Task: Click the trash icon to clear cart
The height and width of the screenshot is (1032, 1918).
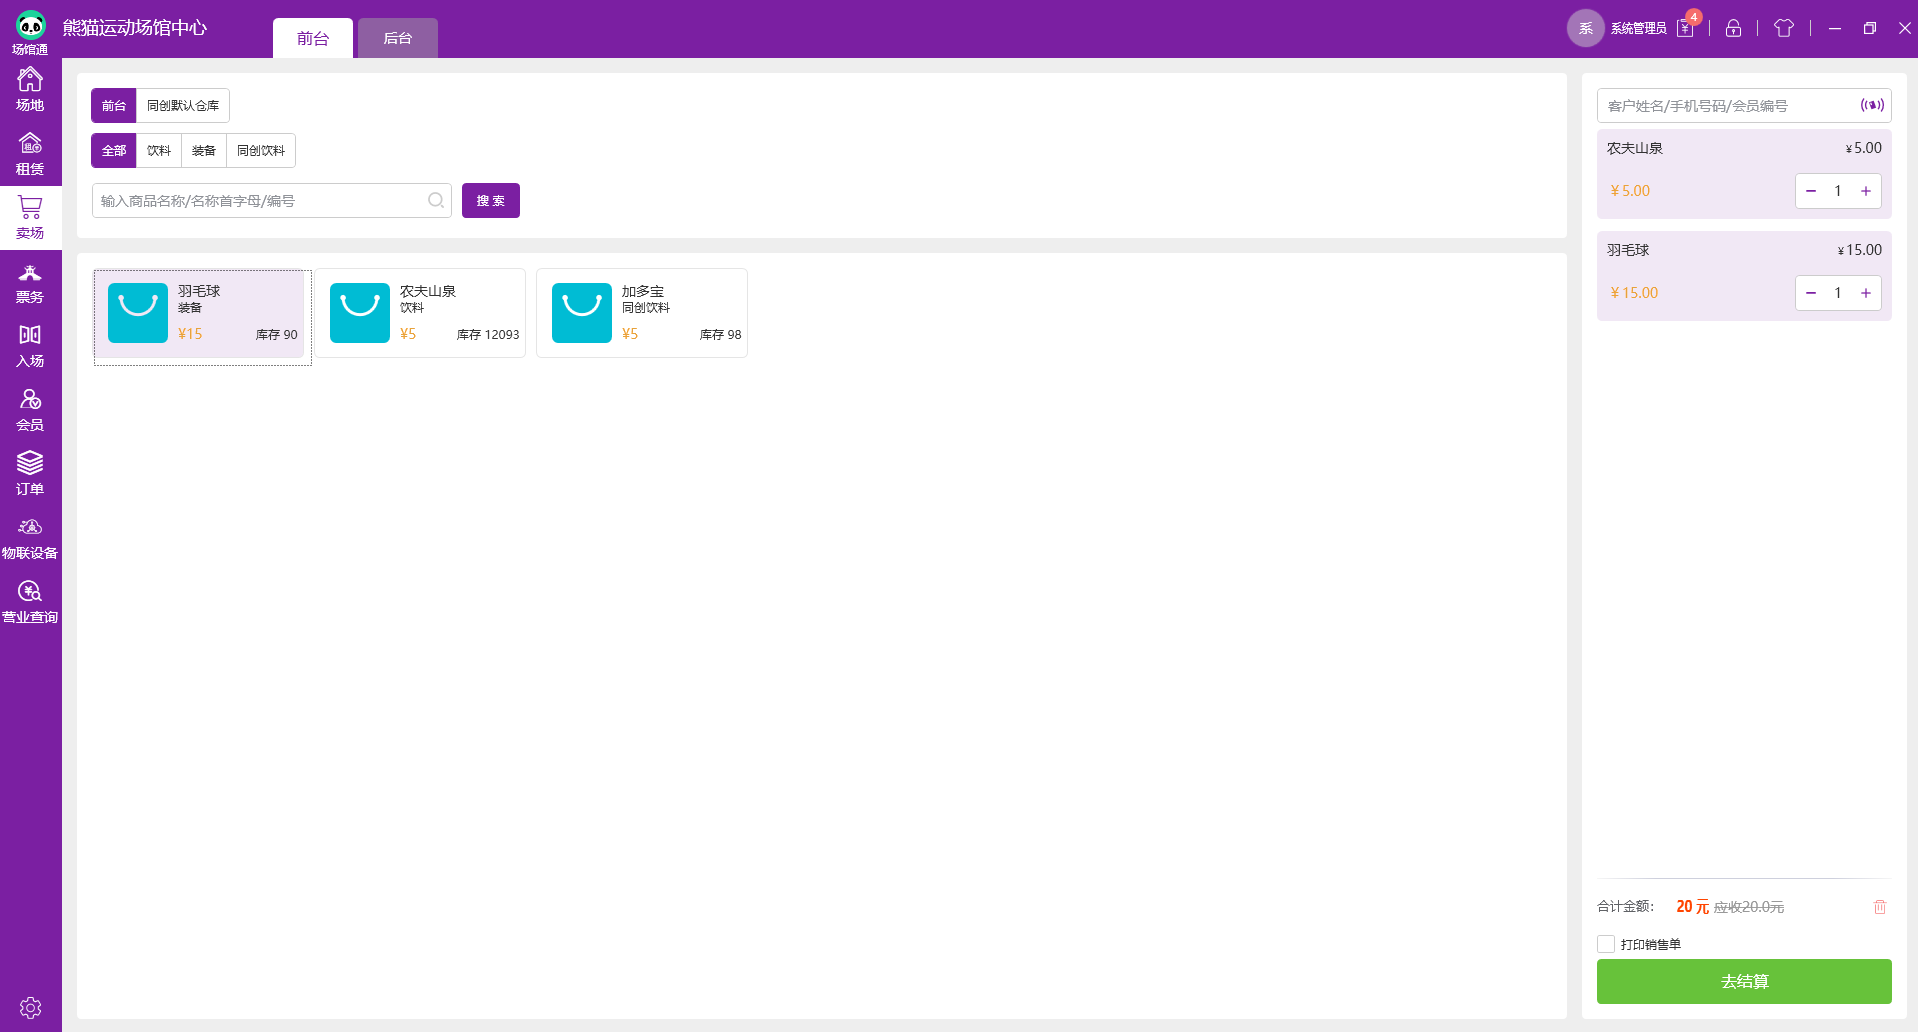Action: 1879,907
